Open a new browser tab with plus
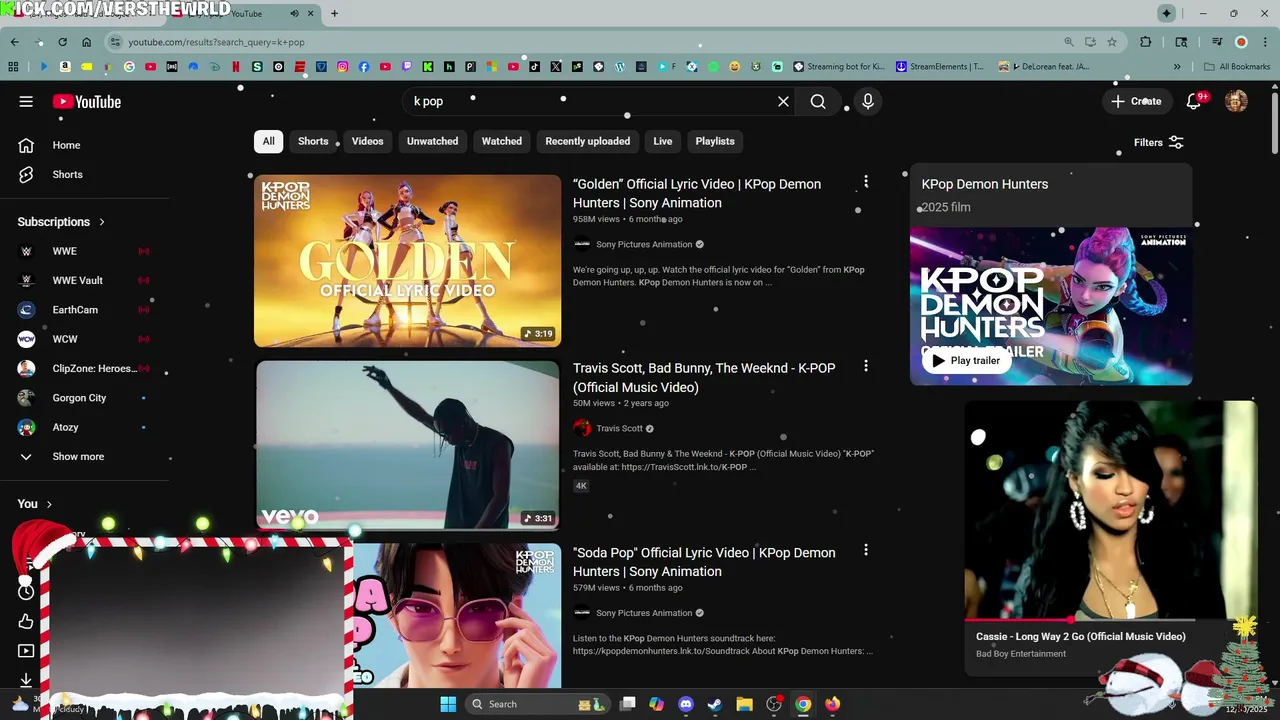The image size is (1280, 720). point(334,13)
